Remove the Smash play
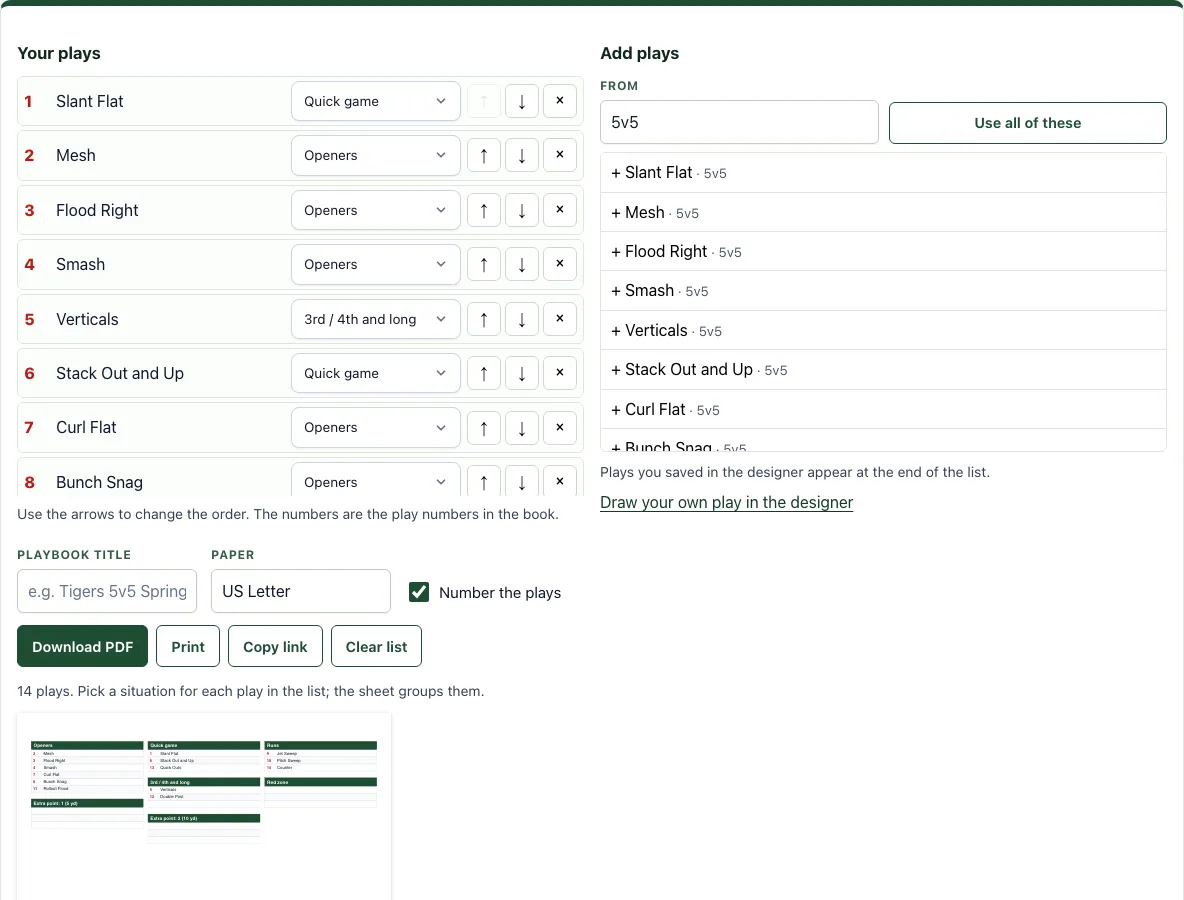The image size is (1184, 900). tap(560, 264)
